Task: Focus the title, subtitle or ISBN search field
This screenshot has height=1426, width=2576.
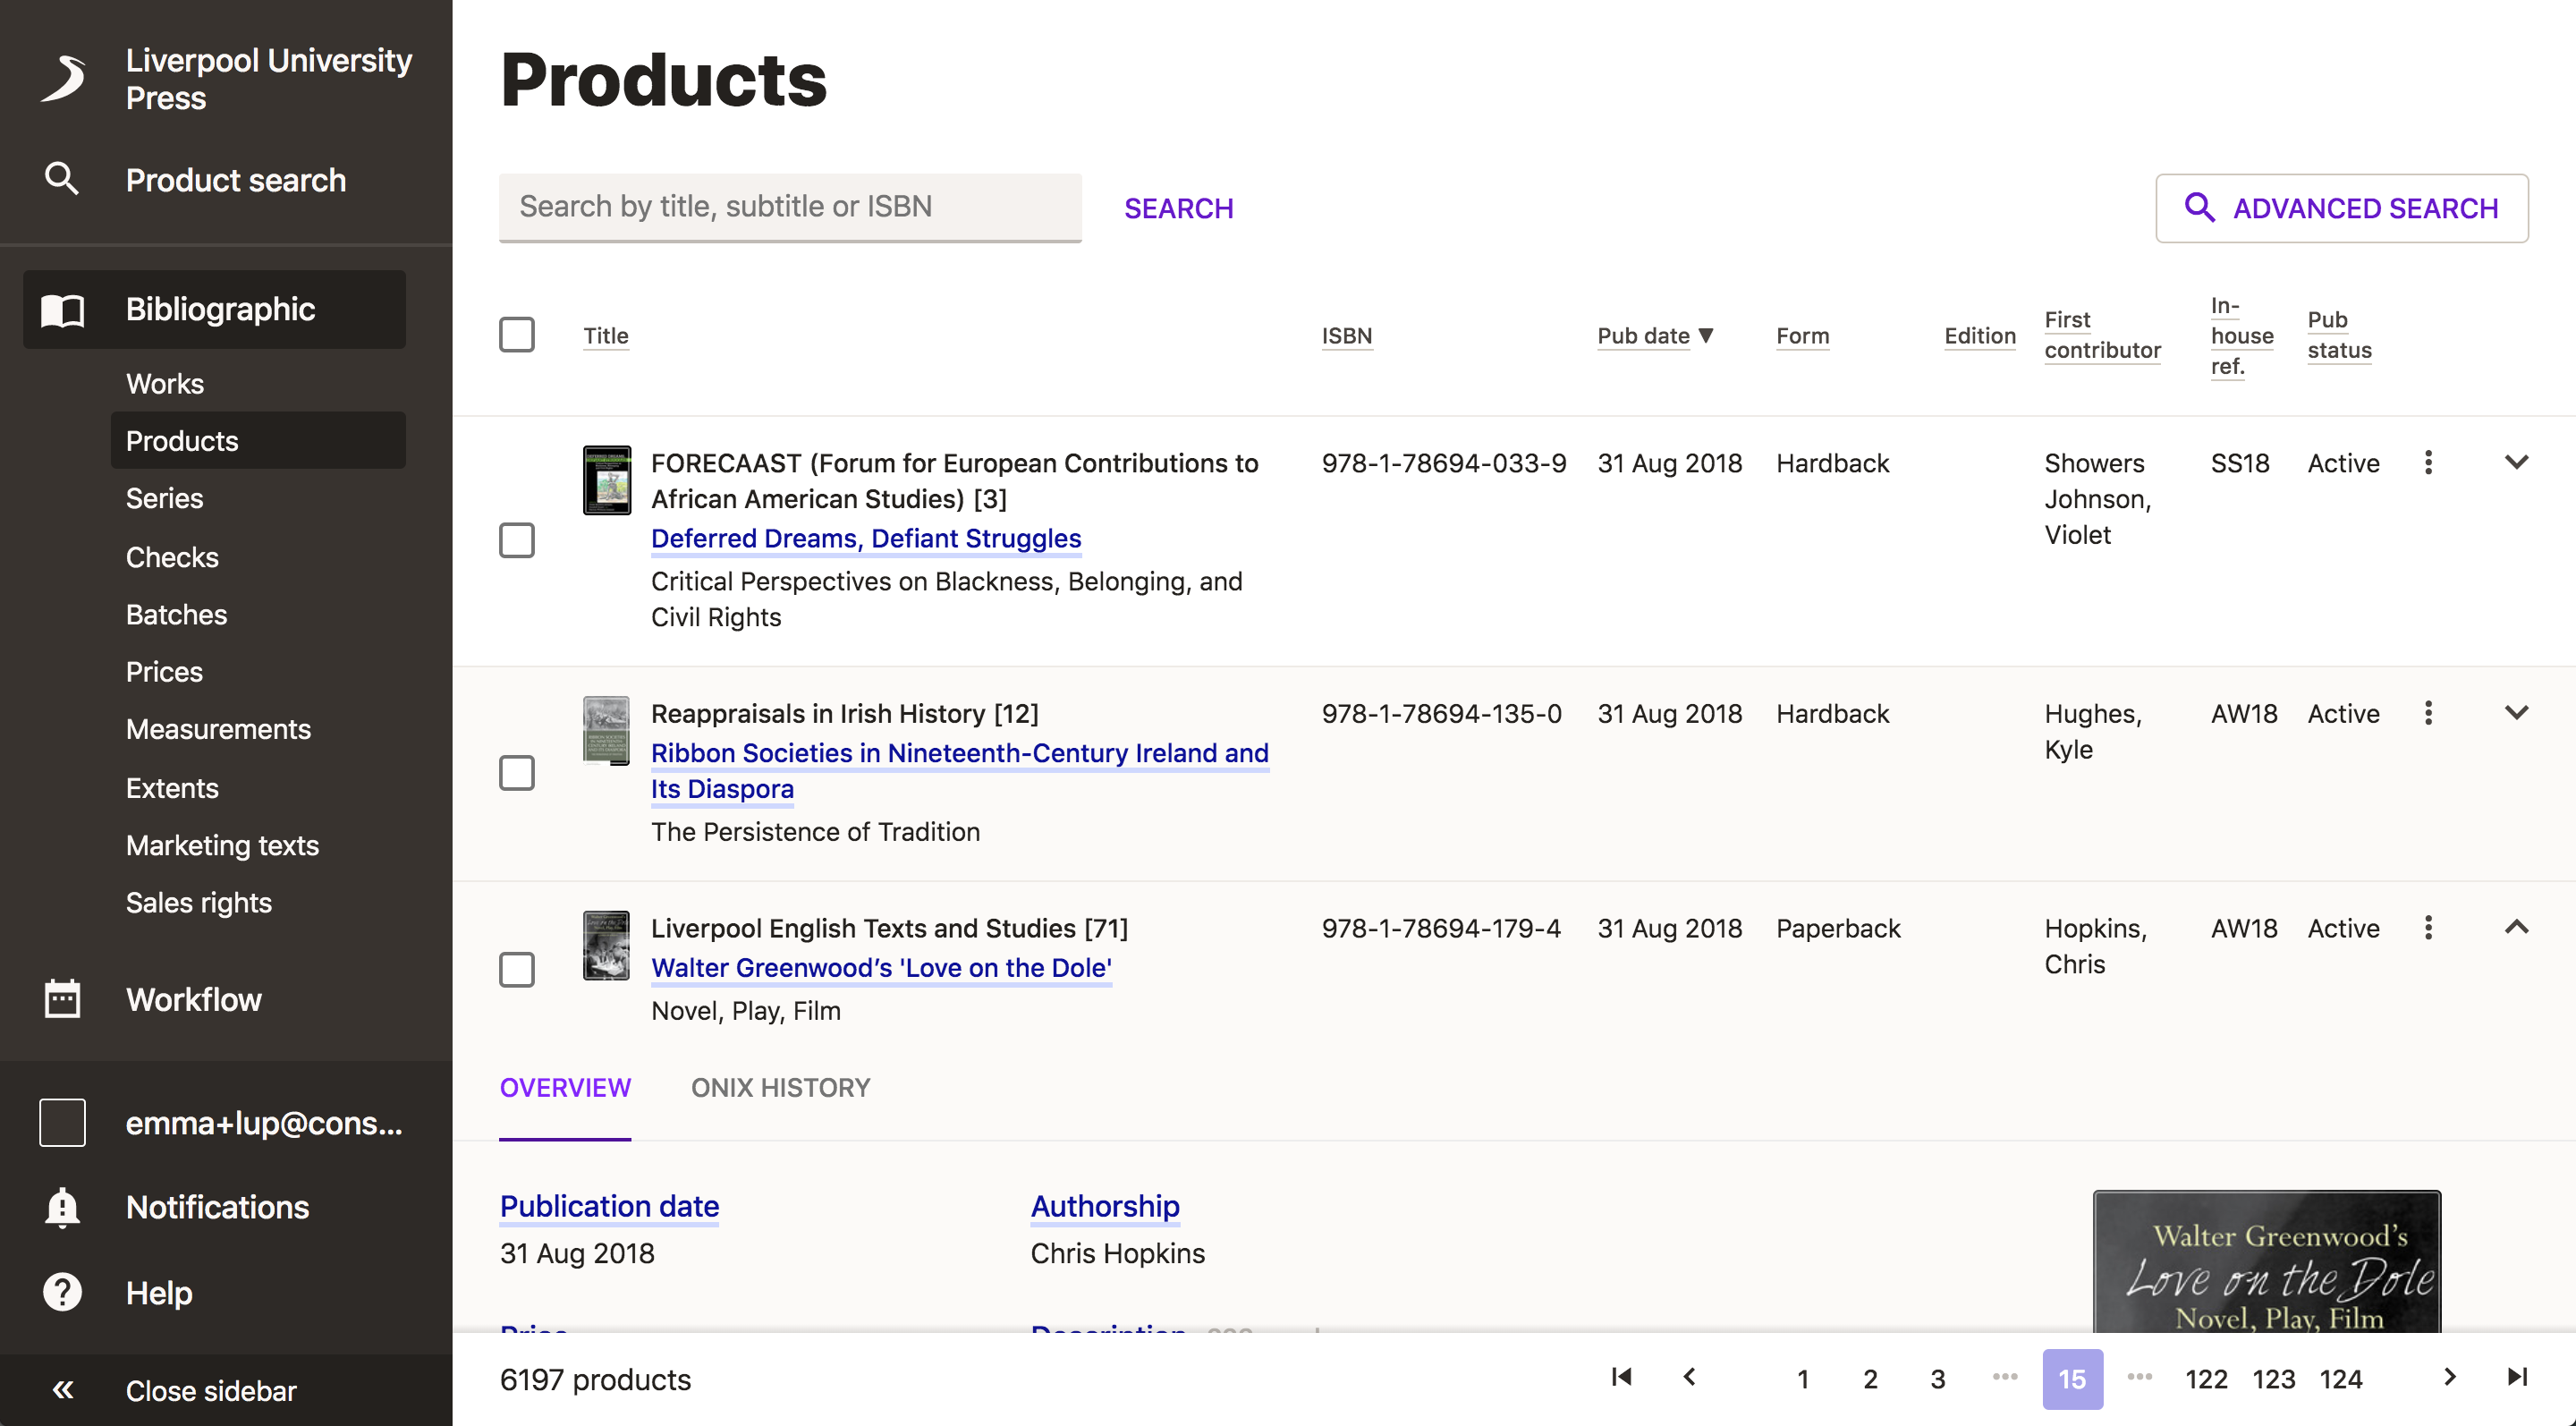Action: tap(790, 207)
